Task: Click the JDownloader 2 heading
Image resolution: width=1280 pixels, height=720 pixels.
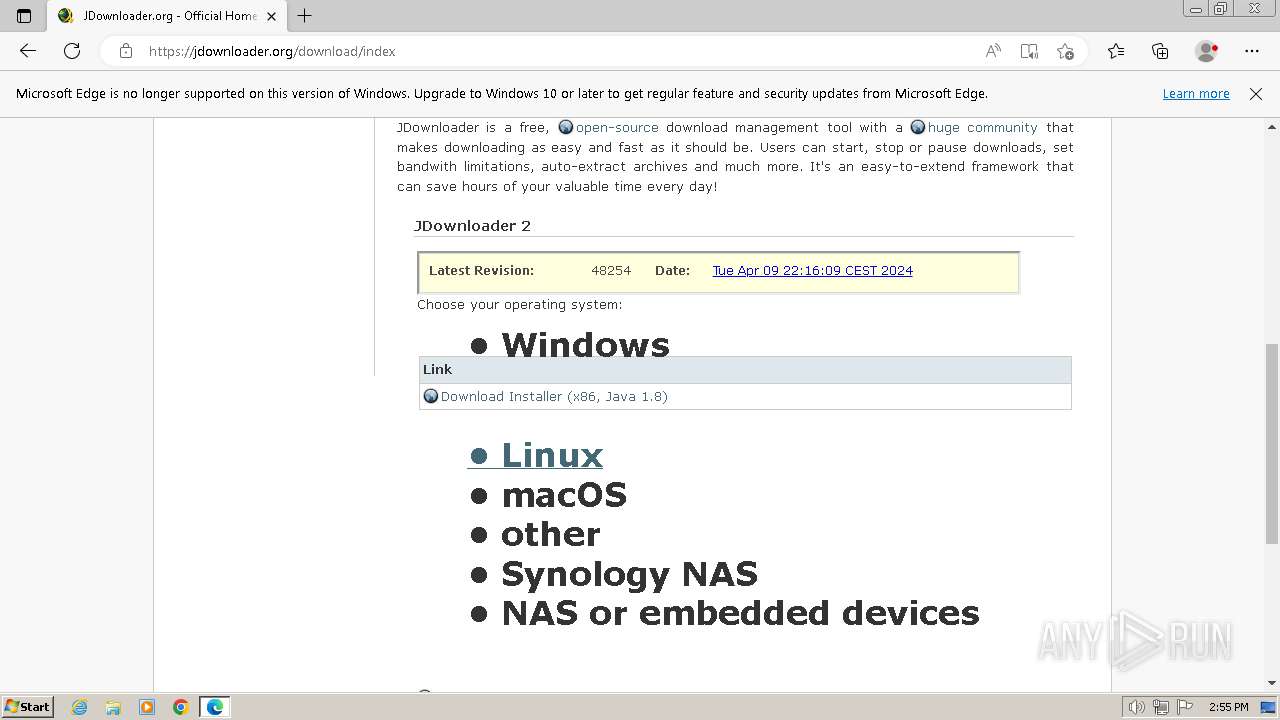Action: coord(472,226)
